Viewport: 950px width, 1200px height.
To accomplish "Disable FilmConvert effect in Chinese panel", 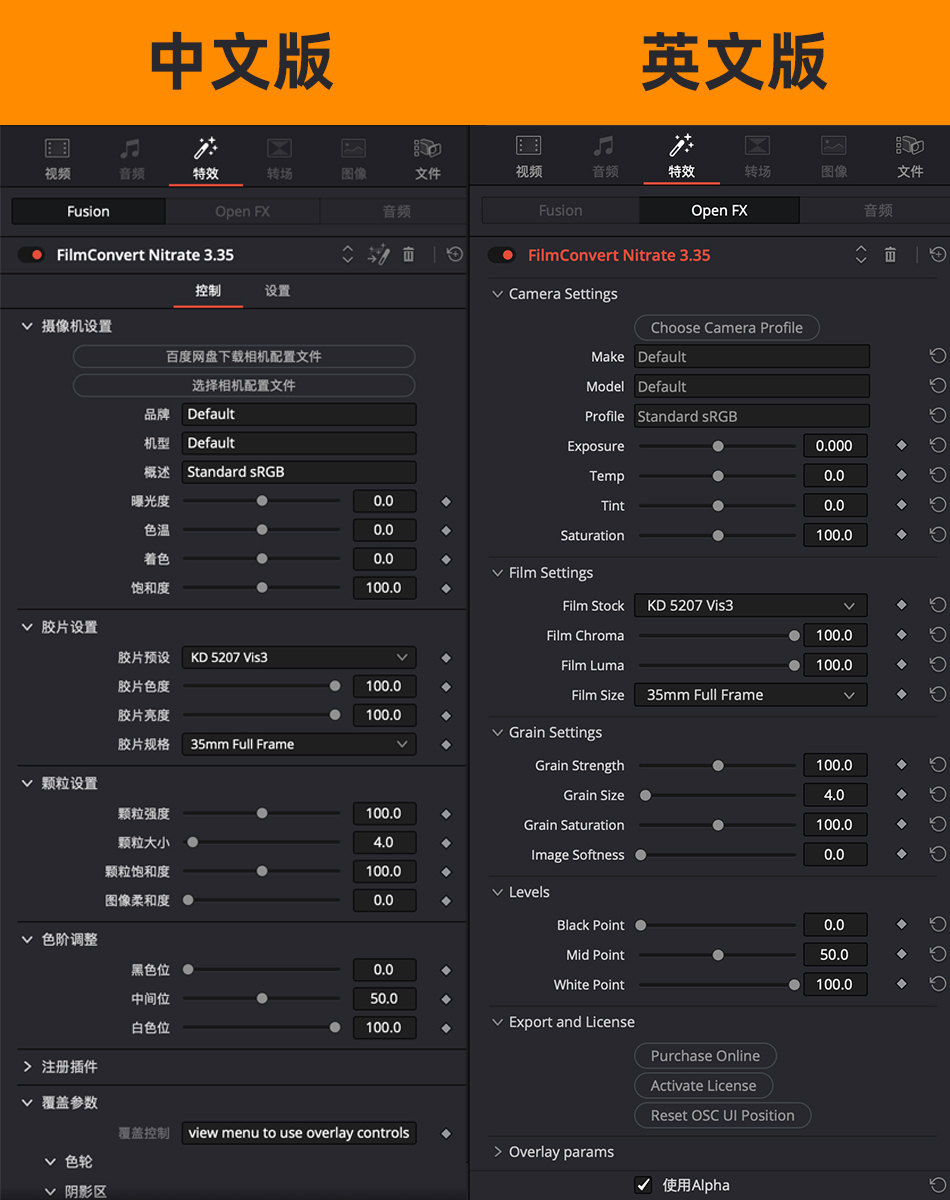I will point(31,255).
